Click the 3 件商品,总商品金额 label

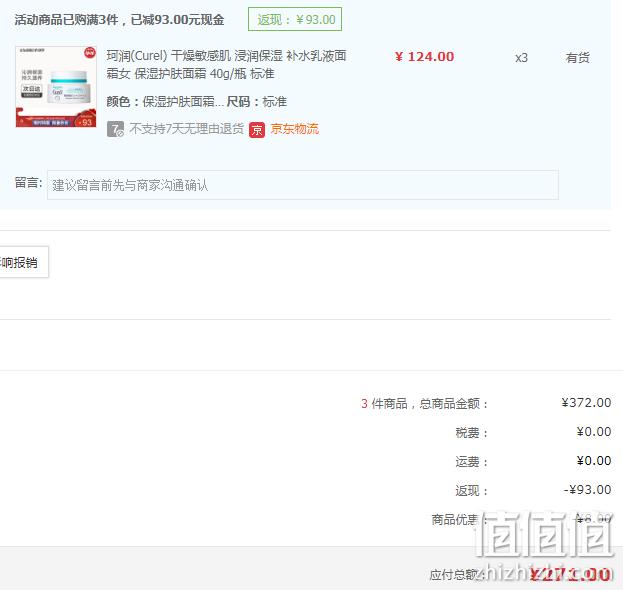coord(424,404)
